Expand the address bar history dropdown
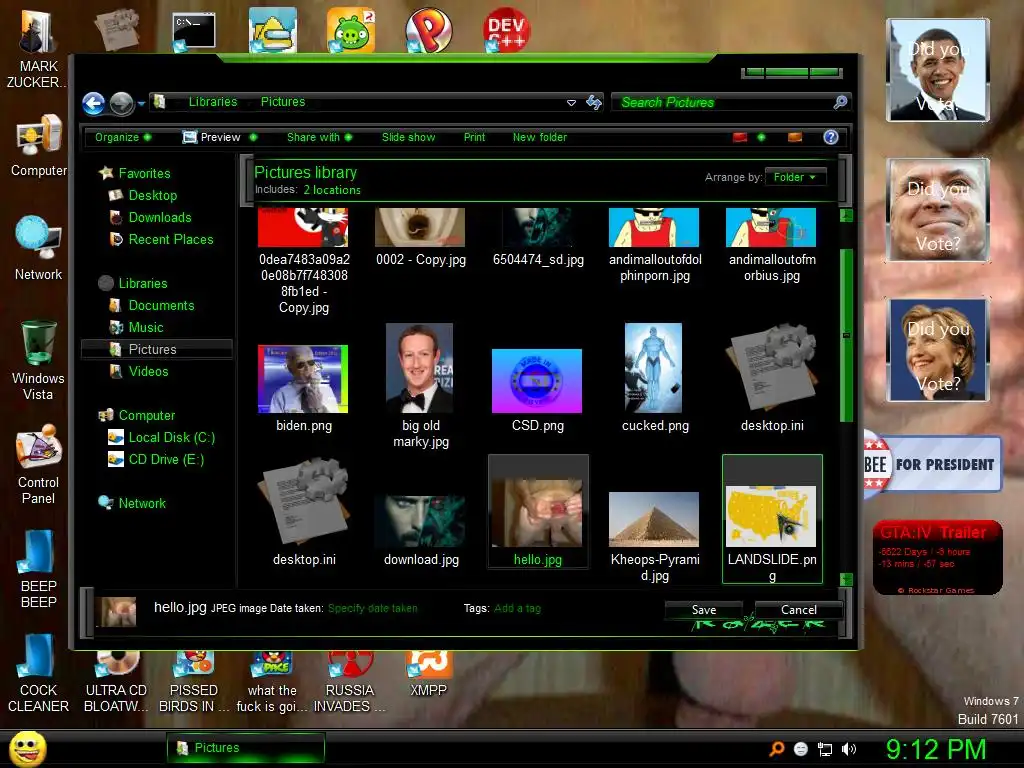 click(x=571, y=103)
